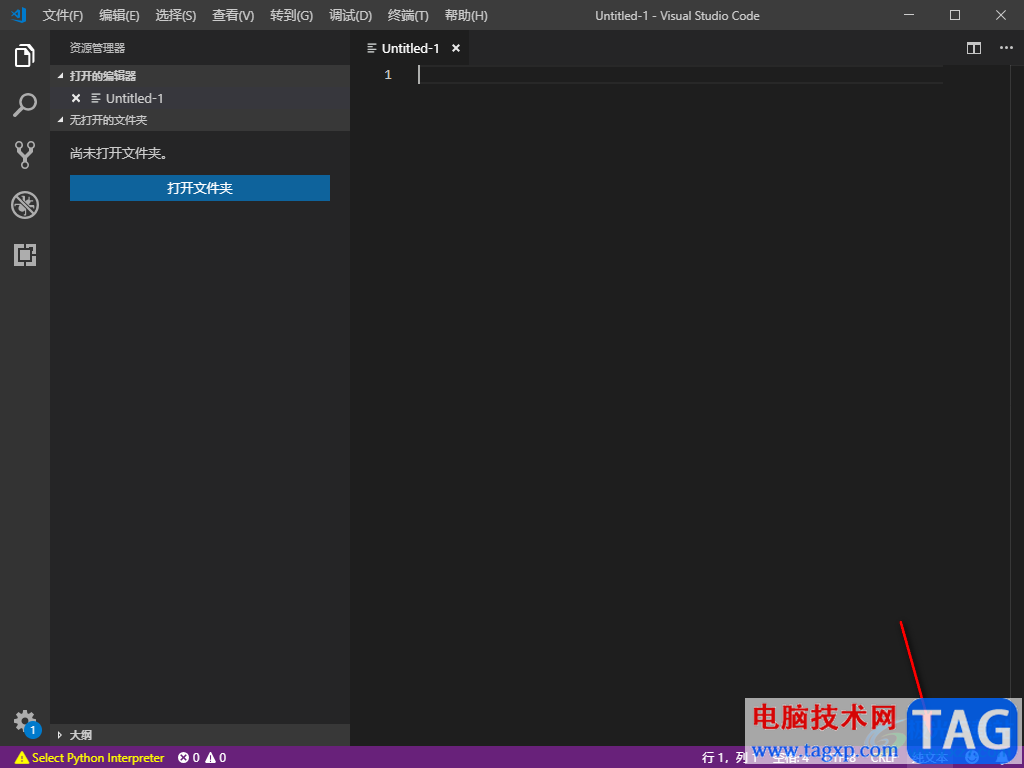Open the Source Control view
The width and height of the screenshot is (1024, 768).
click(25, 155)
